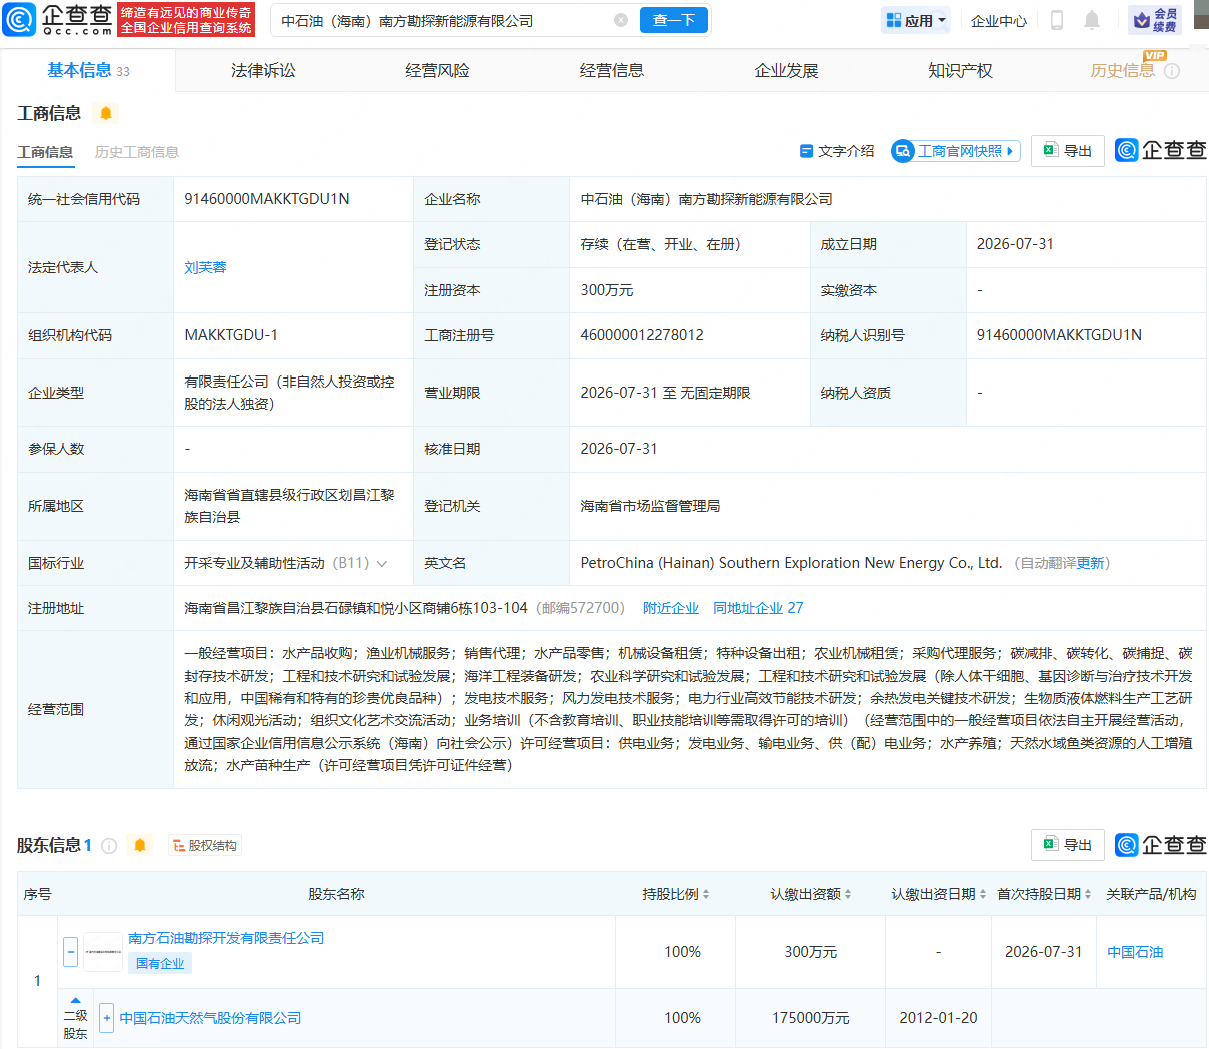Open 南方石油勘探开发有限责任公司 shareholder link
The height and width of the screenshot is (1049, 1209).
click(x=226, y=938)
